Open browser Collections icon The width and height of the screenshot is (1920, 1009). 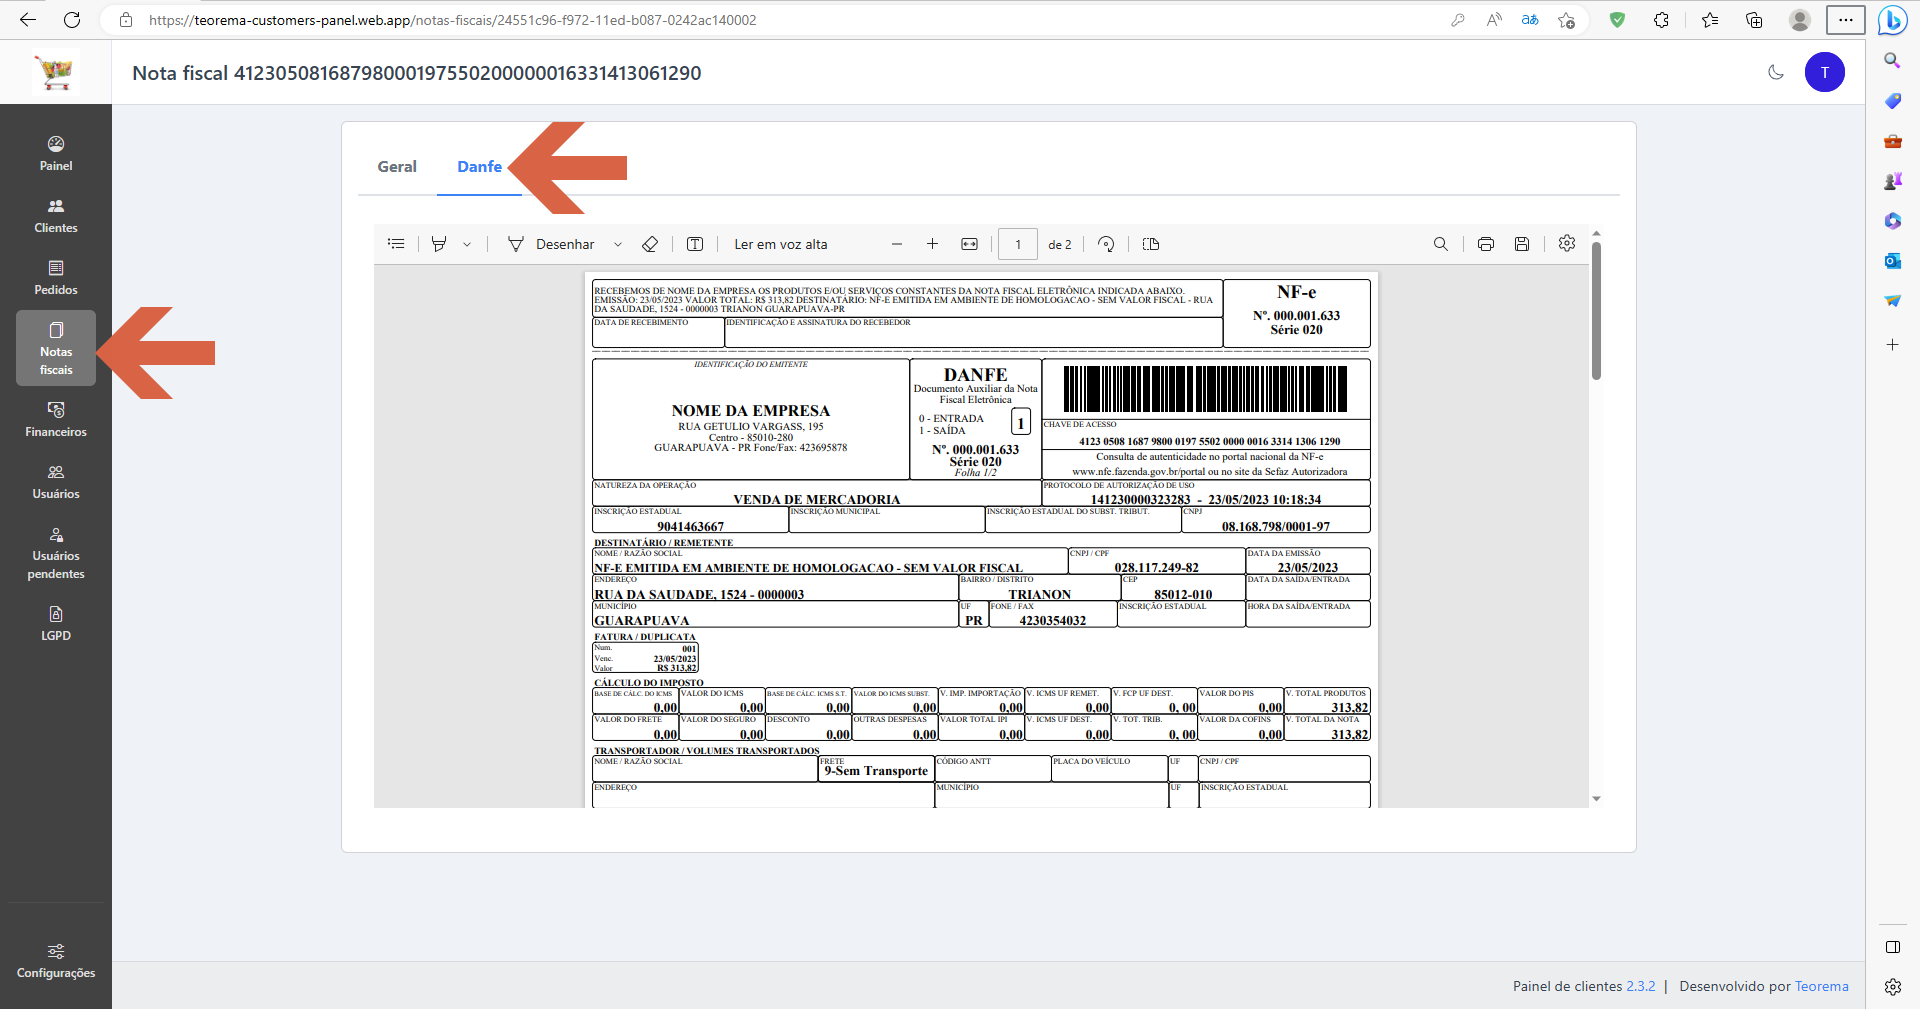[x=1754, y=20]
